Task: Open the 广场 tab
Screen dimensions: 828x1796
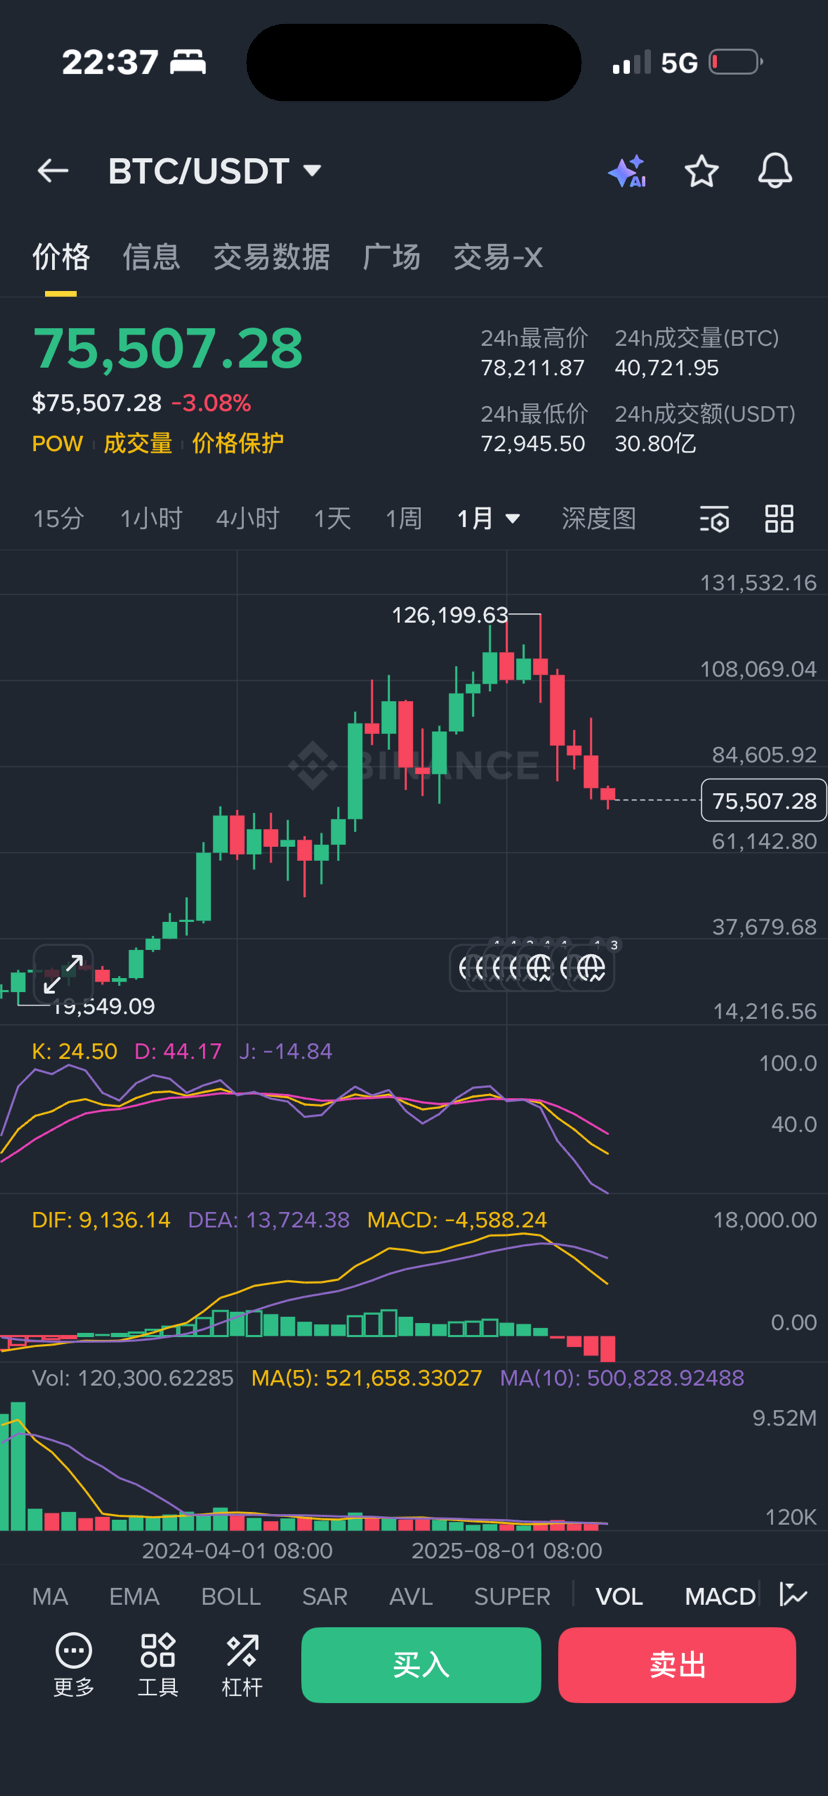Action: point(391,257)
